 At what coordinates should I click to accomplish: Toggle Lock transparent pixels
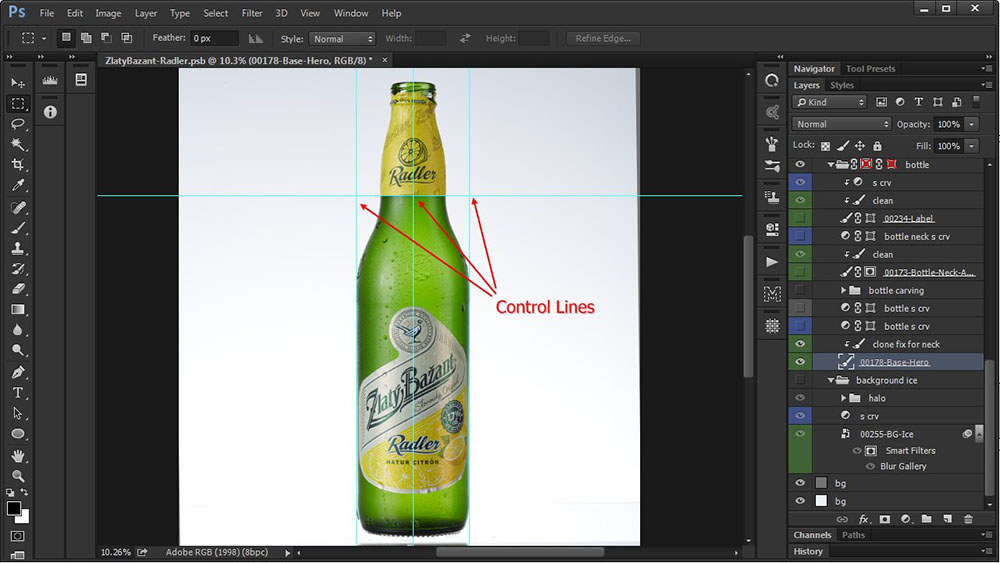pos(825,146)
